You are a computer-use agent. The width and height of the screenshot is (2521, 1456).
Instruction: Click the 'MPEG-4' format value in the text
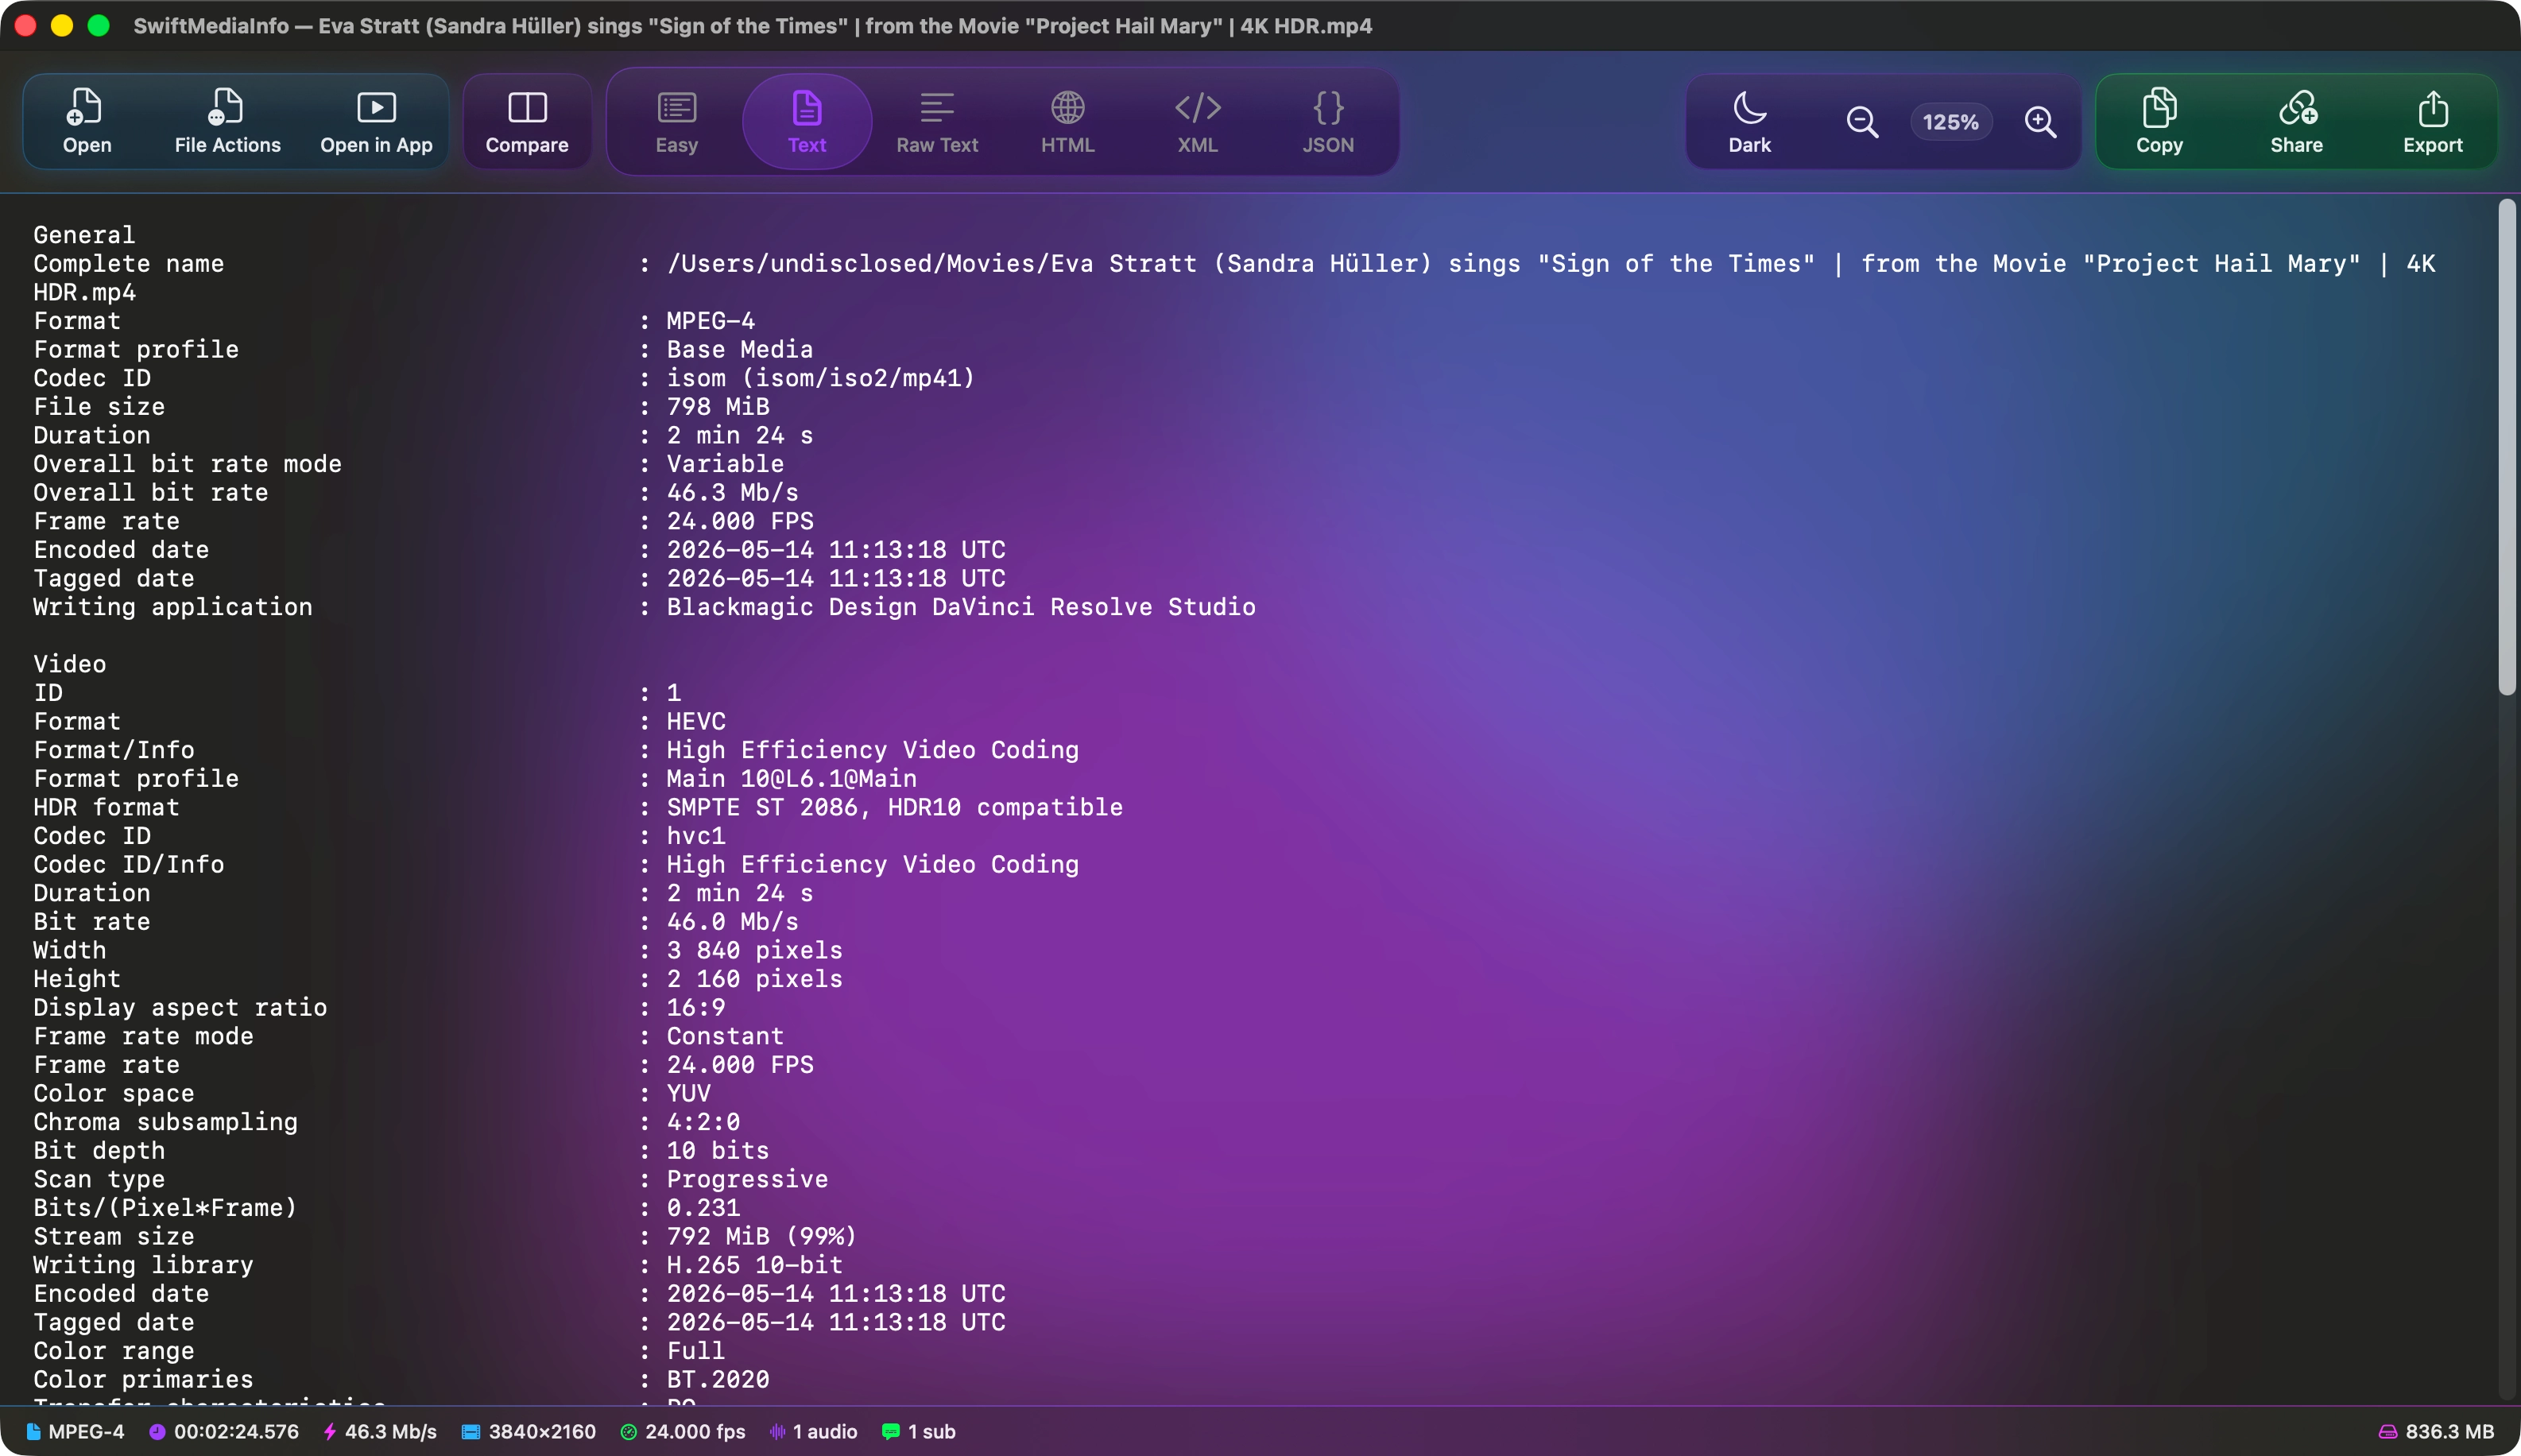tap(711, 321)
